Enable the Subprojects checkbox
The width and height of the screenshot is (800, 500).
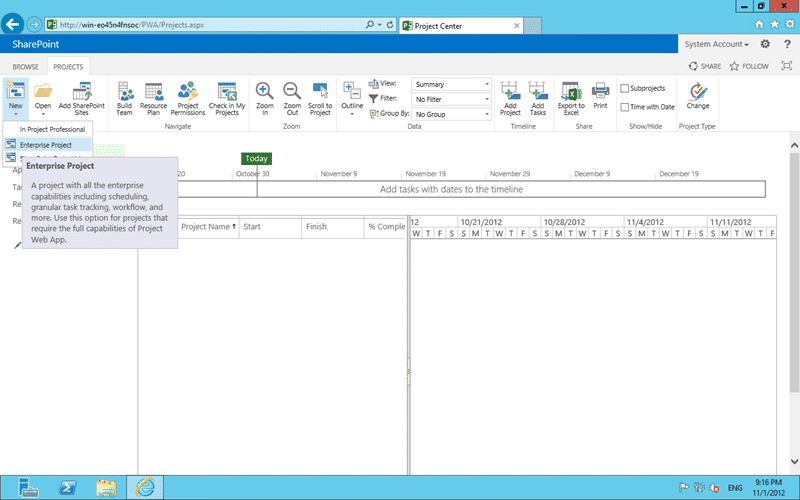[624, 88]
